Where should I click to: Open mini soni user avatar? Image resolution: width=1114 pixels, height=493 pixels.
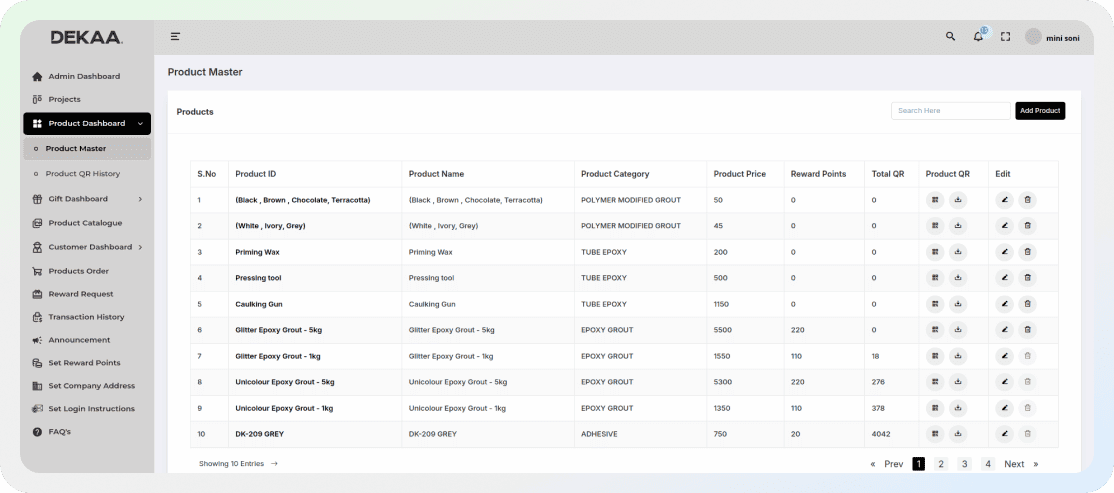pos(1033,37)
